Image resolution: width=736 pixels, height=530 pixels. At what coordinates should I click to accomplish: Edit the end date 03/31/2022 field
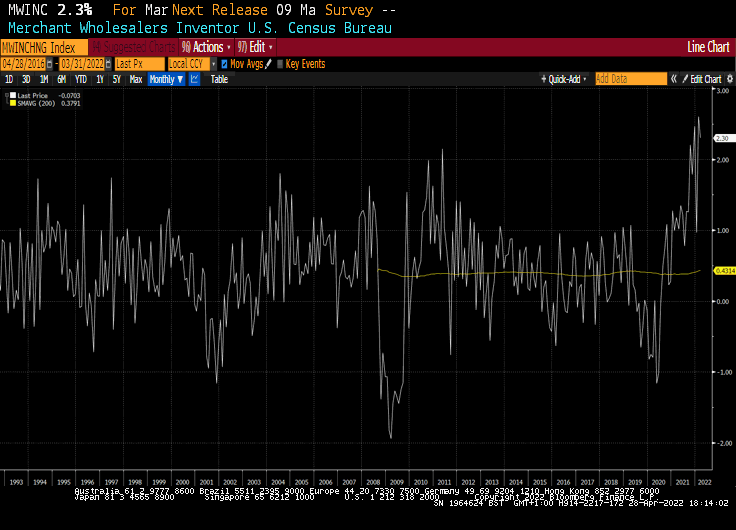pyautogui.click(x=82, y=64)
